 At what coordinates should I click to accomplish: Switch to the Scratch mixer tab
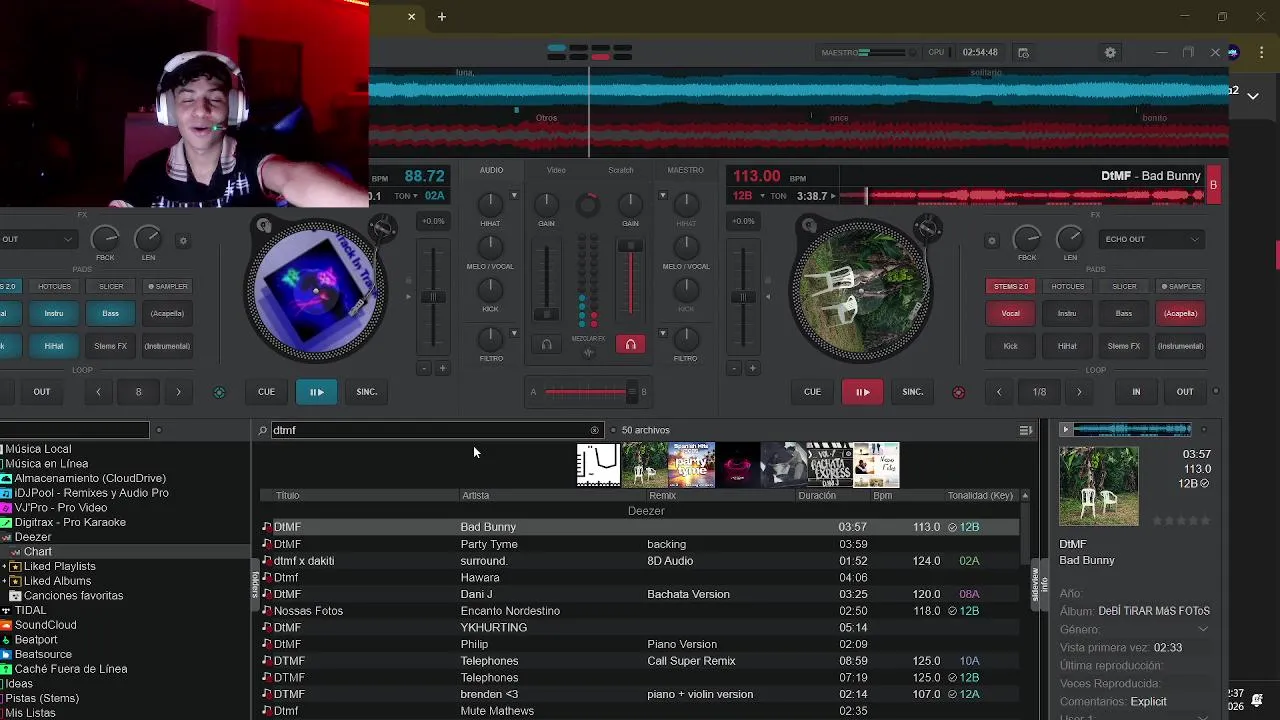point(620,170)
